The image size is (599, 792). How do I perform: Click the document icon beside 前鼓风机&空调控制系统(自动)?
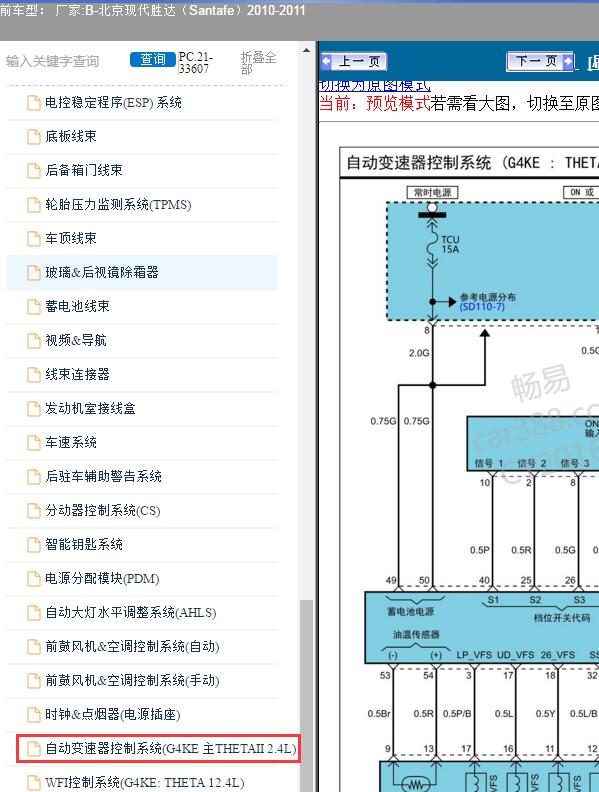33,647
